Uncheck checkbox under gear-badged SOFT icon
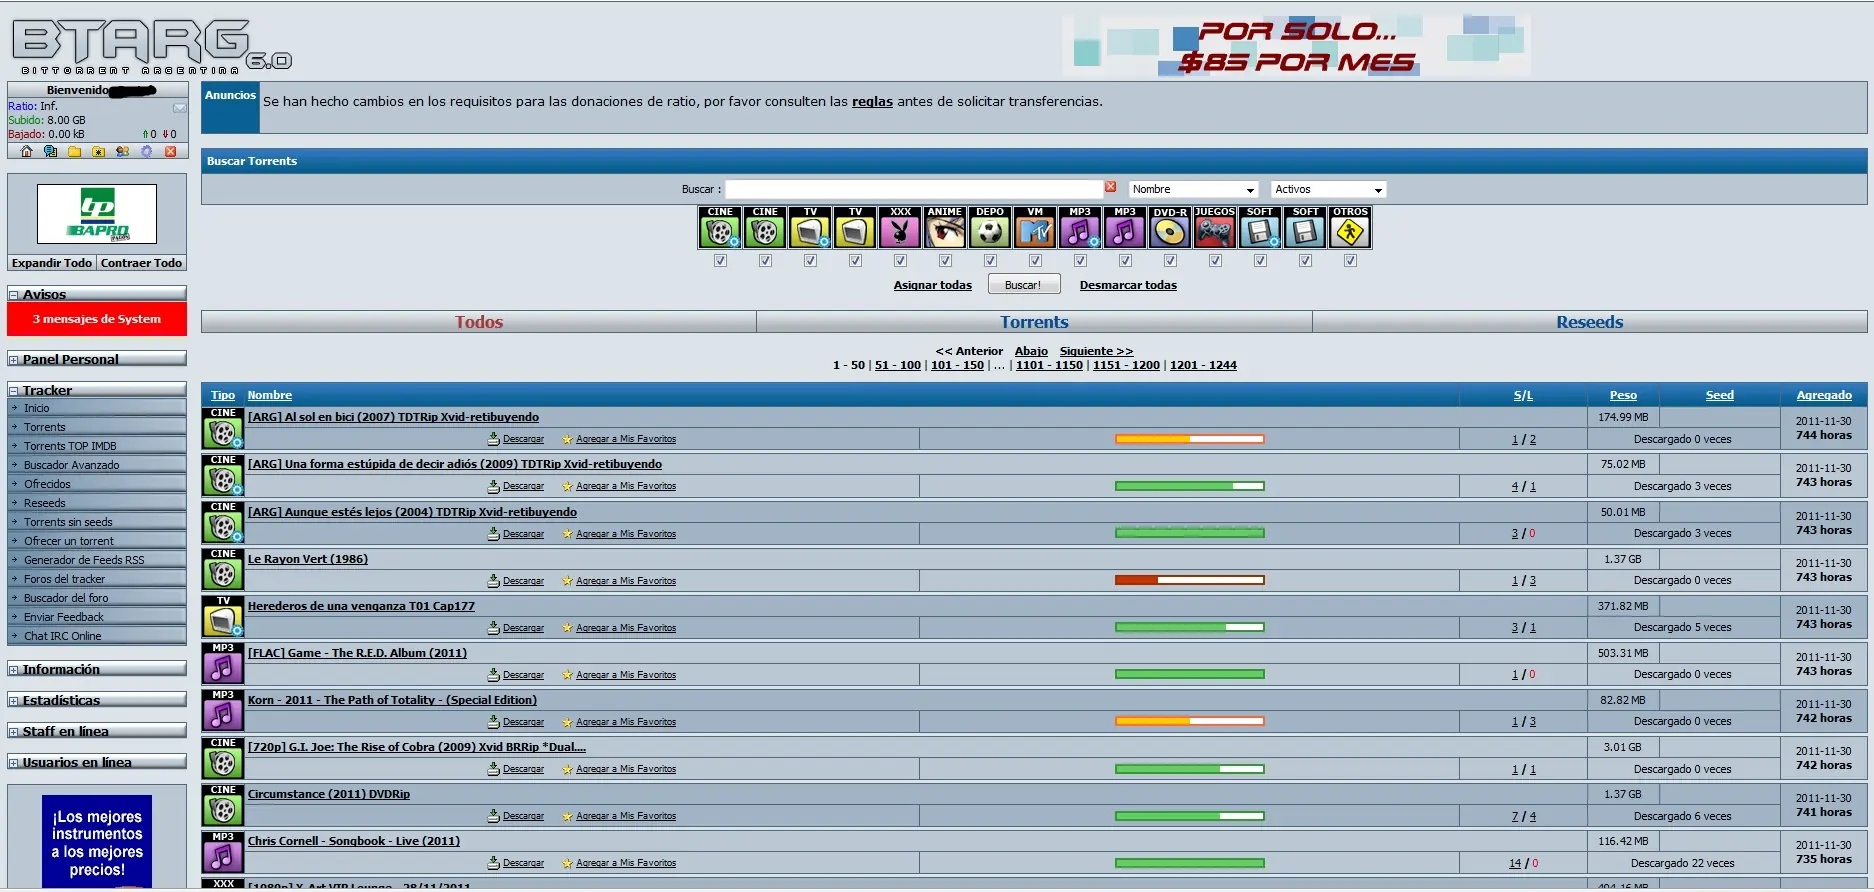1874x892 pixels. coord(1260,261)
